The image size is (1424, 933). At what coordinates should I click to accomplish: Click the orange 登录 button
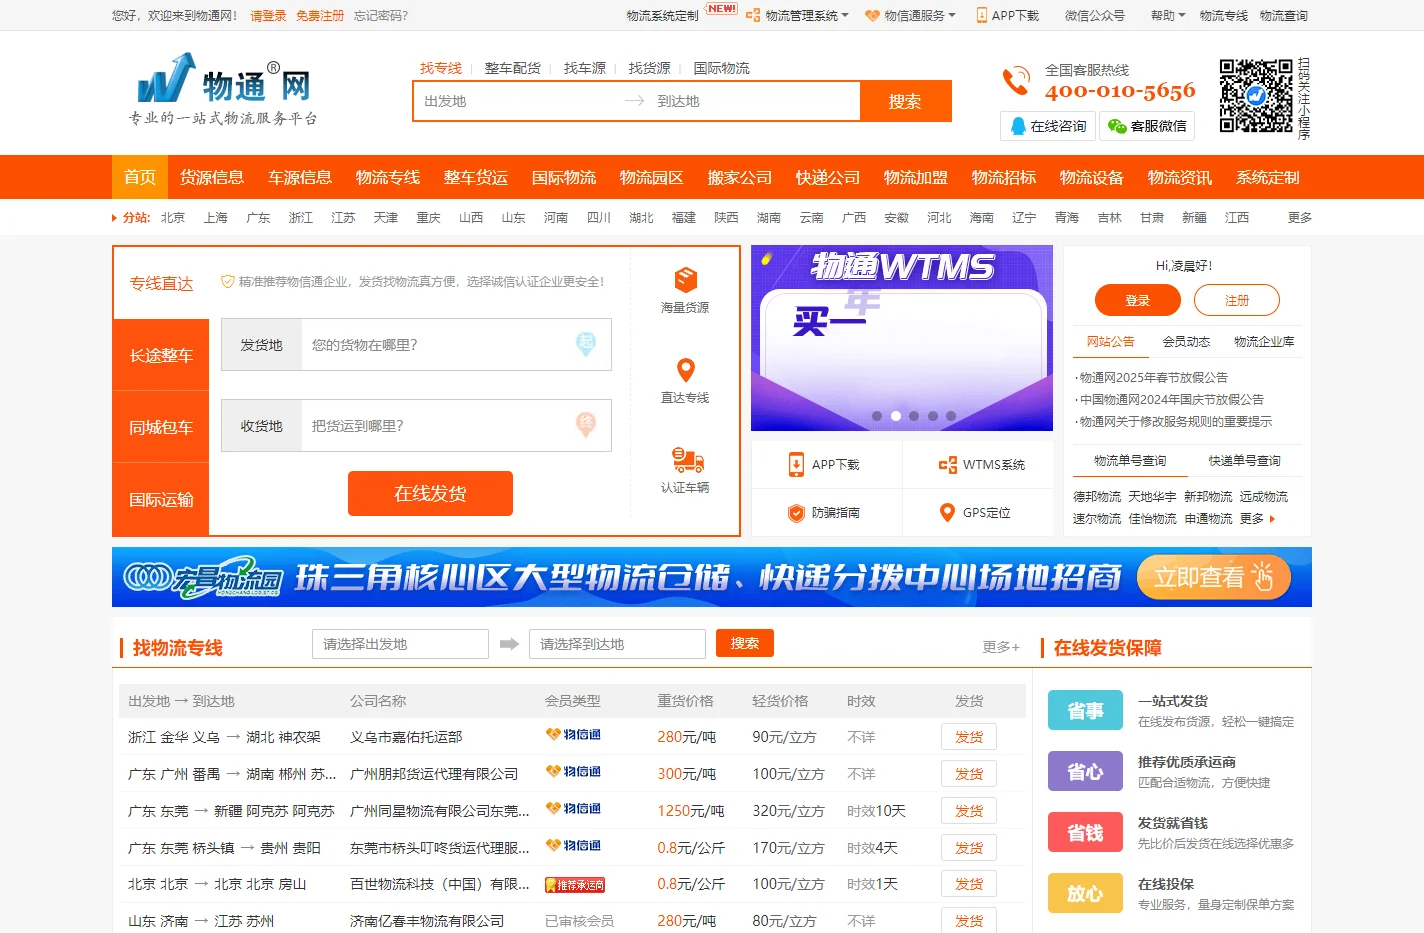point(1138,300)
